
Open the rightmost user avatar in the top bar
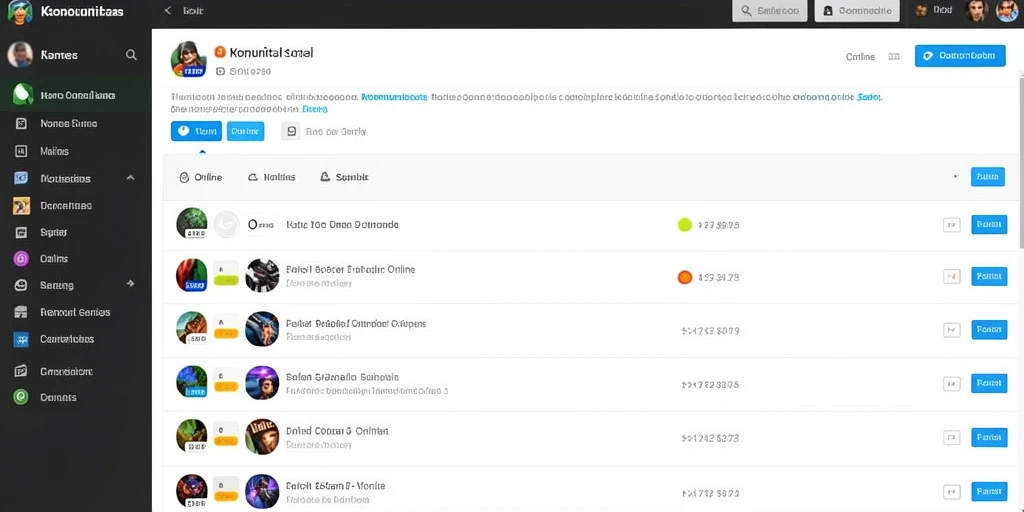[x=1008, y=11]
